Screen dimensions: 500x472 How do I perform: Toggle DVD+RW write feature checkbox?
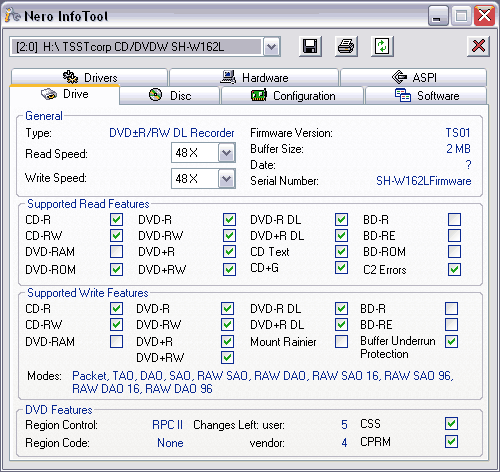click(x=227, y=358)
